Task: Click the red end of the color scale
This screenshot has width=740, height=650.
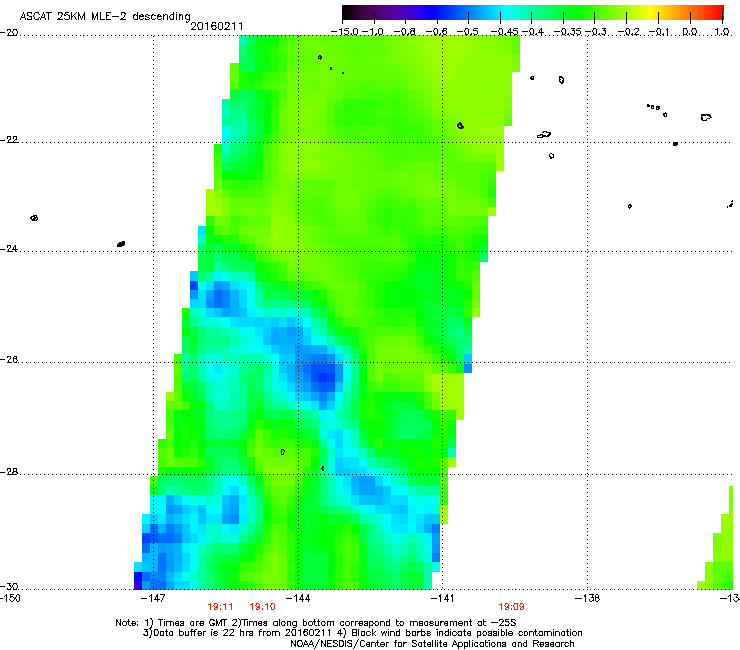Action: coord(716,12)
